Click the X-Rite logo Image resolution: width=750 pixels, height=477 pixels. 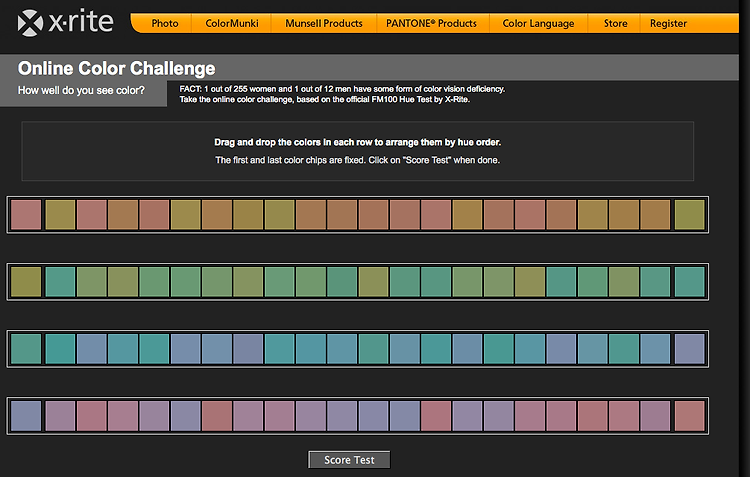click(65, 22)
